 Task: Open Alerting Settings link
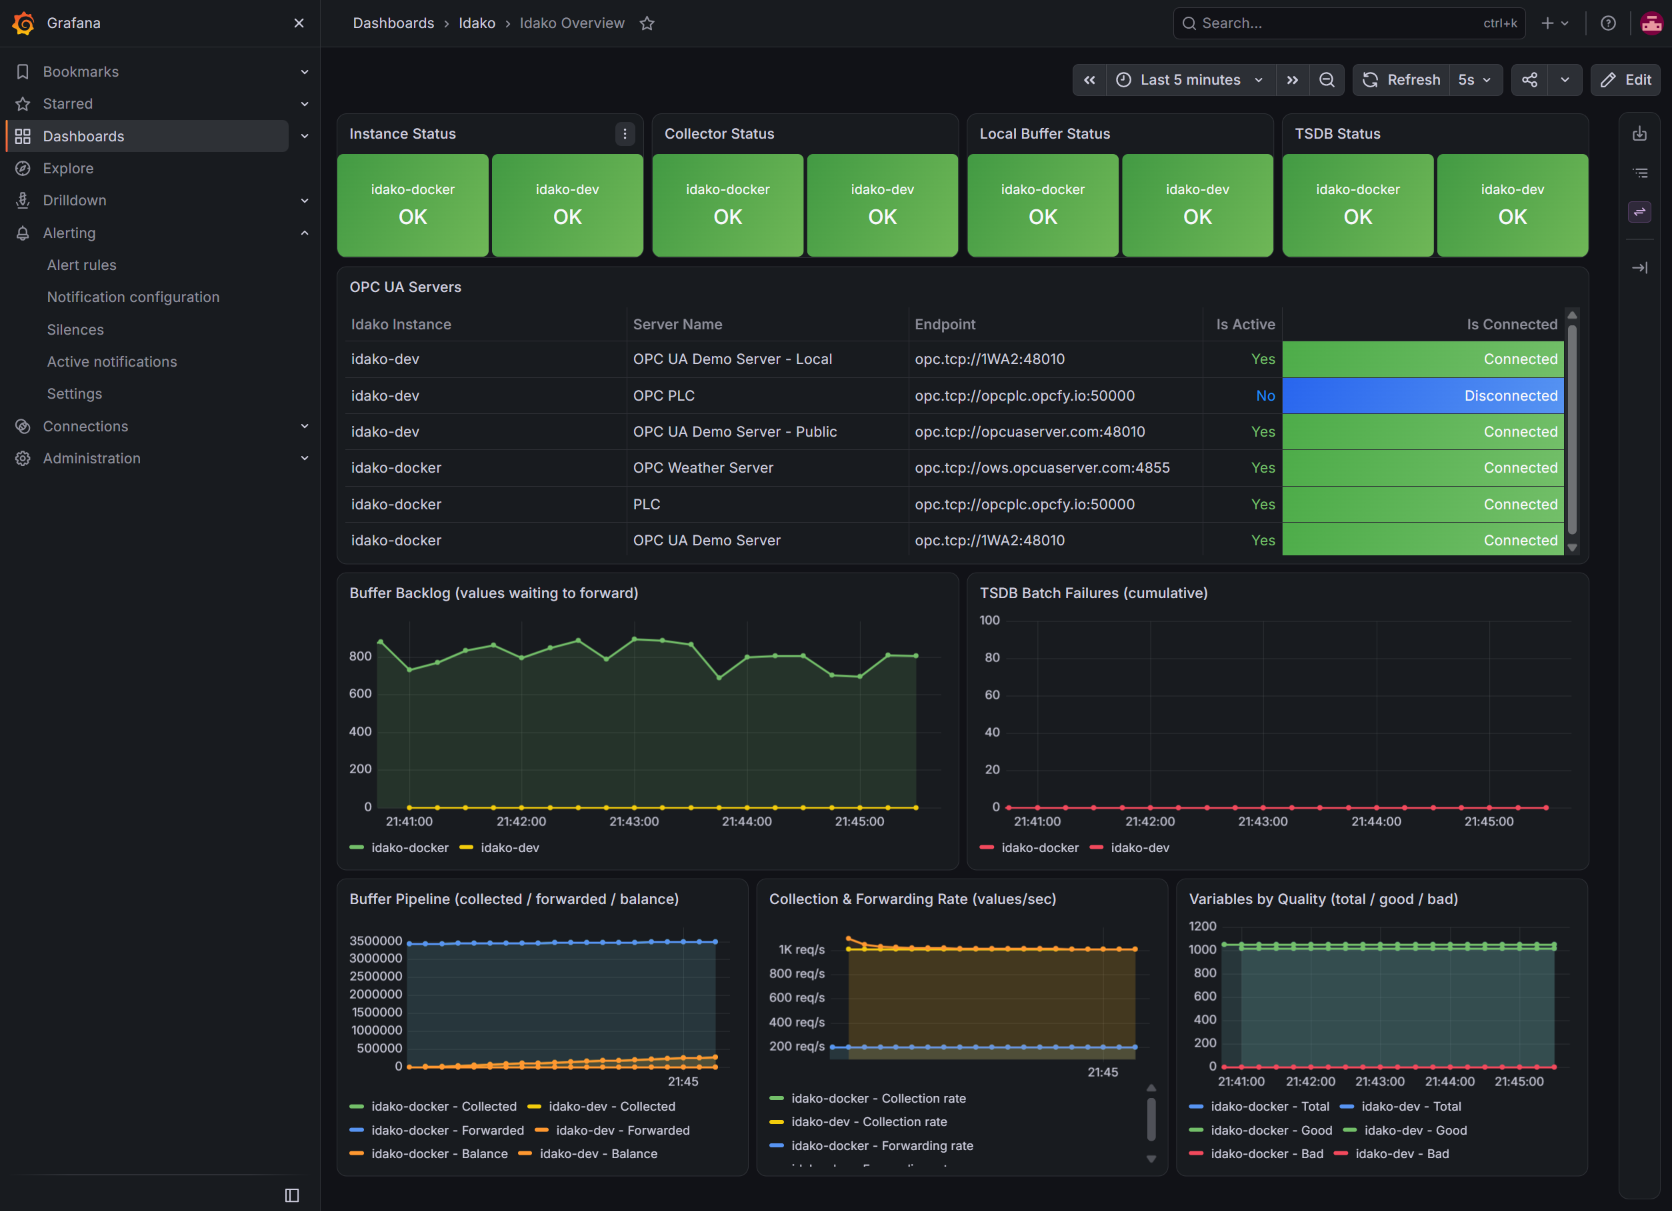coord(74,394)
